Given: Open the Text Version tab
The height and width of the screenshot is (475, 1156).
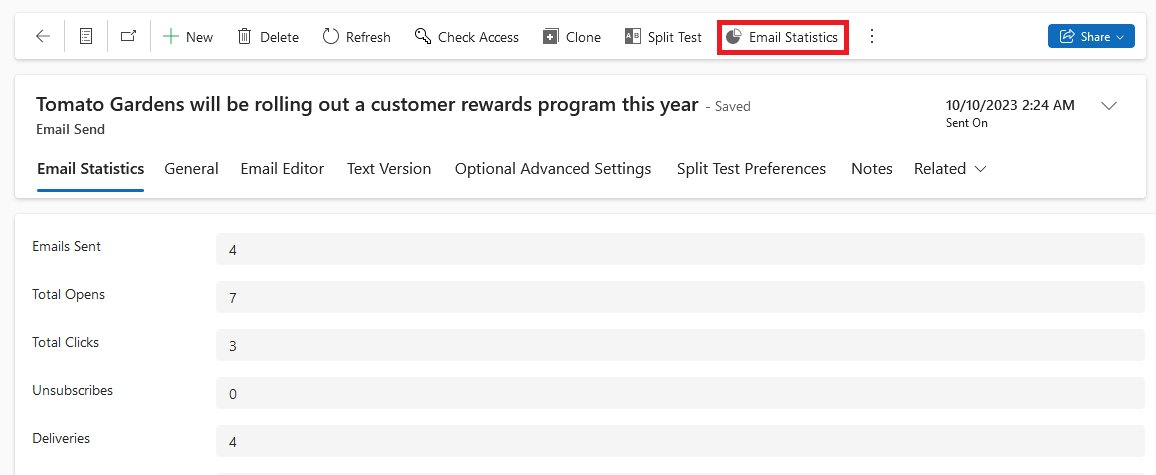Looking at the screenshot, I should tap(389, 169).
